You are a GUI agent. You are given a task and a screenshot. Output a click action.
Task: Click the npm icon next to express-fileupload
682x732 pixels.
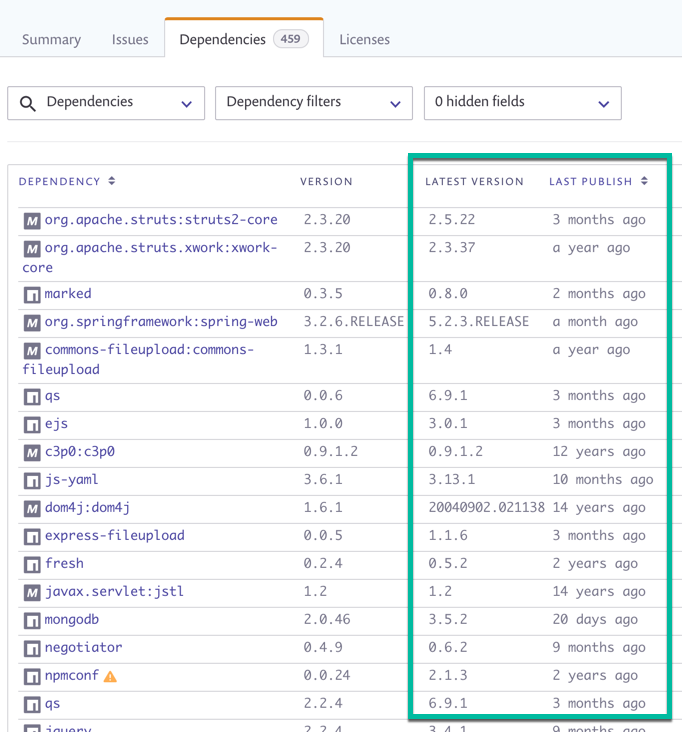32,537
